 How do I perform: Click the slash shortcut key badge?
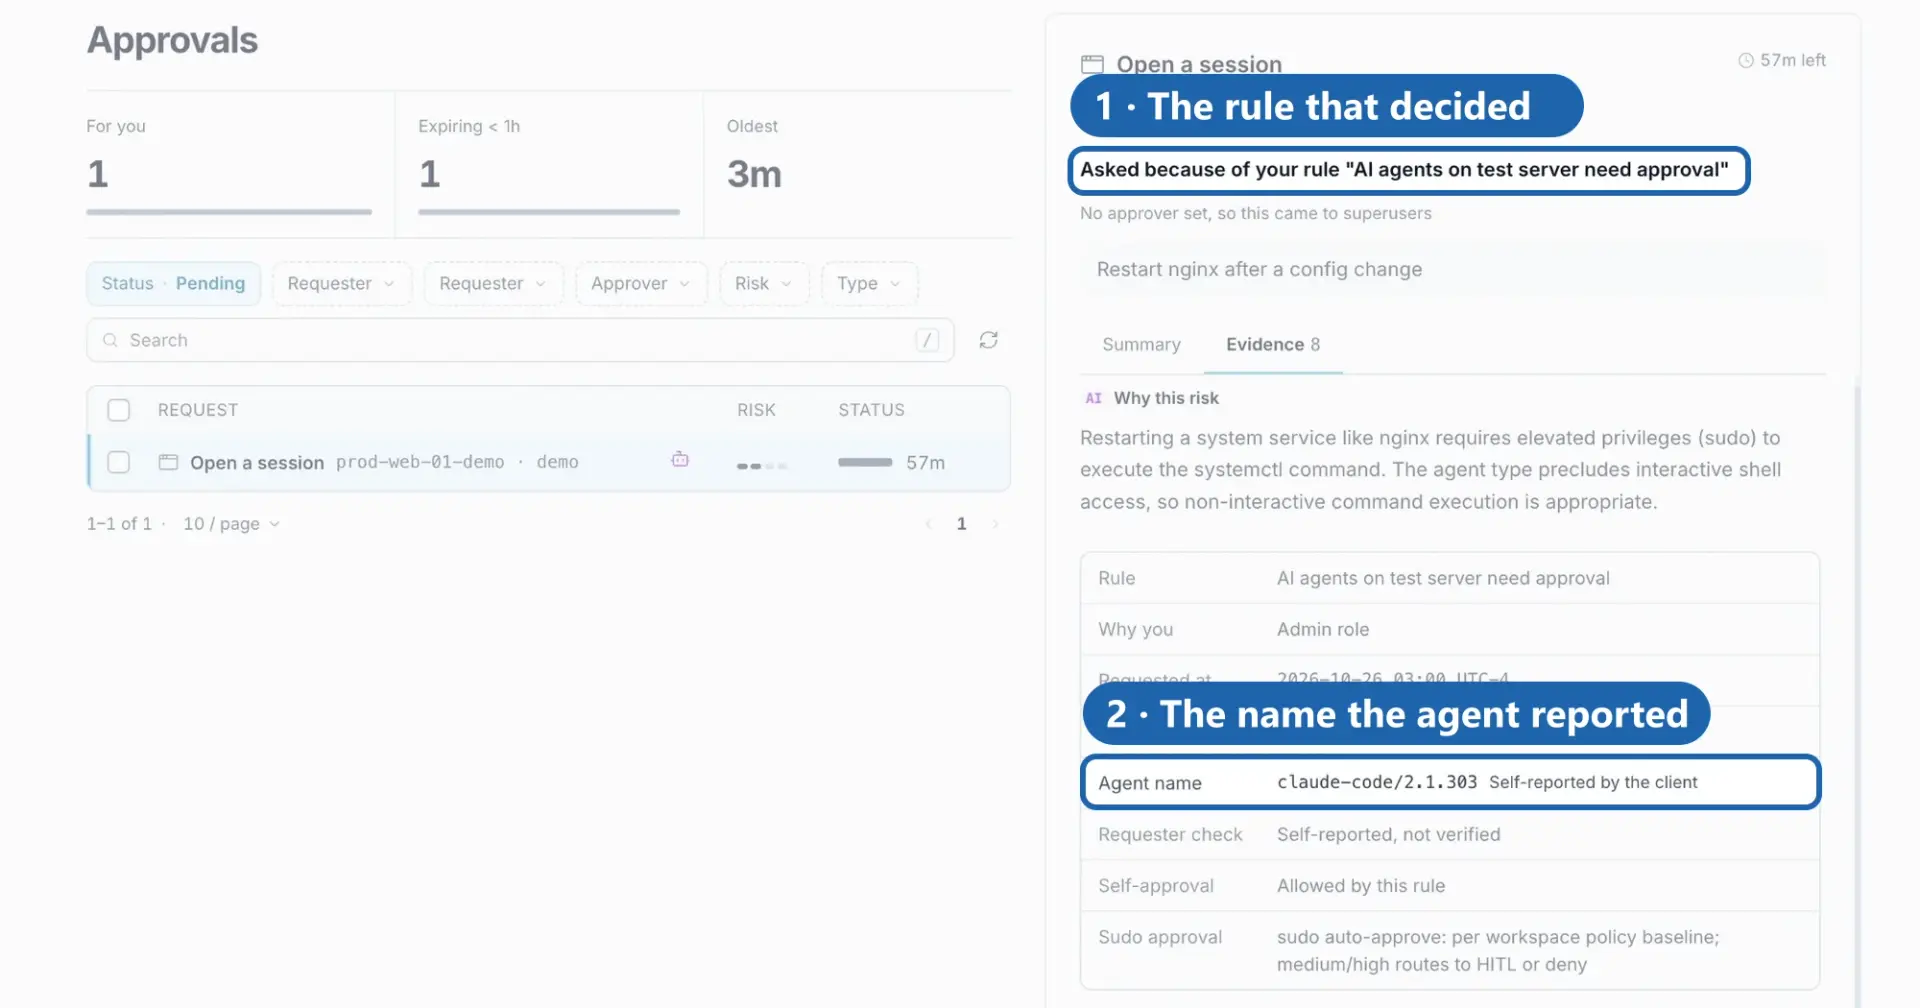[927, 340]
